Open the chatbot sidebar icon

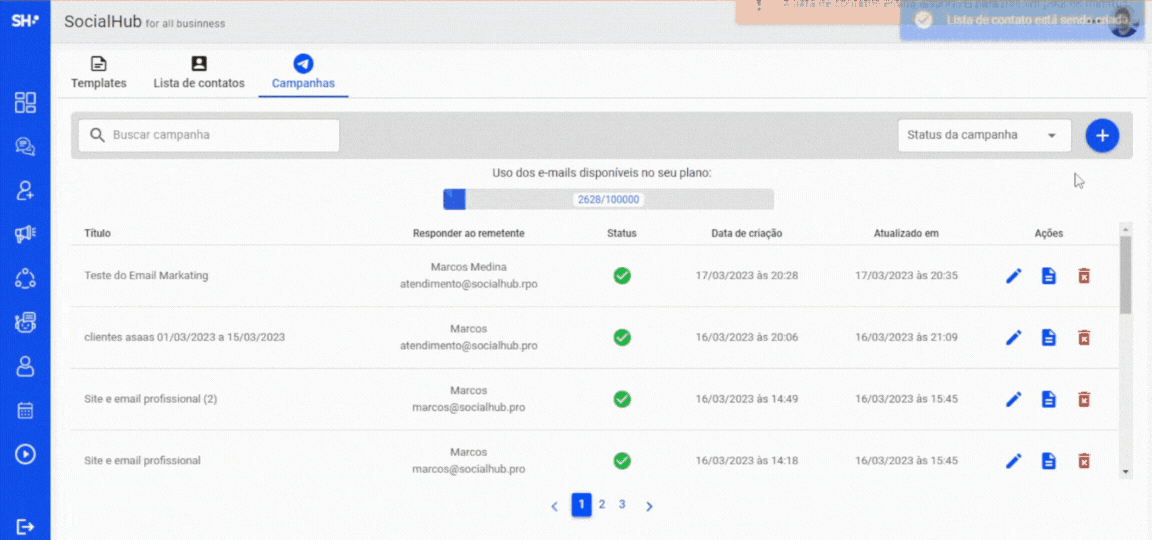tap(25, 322)
